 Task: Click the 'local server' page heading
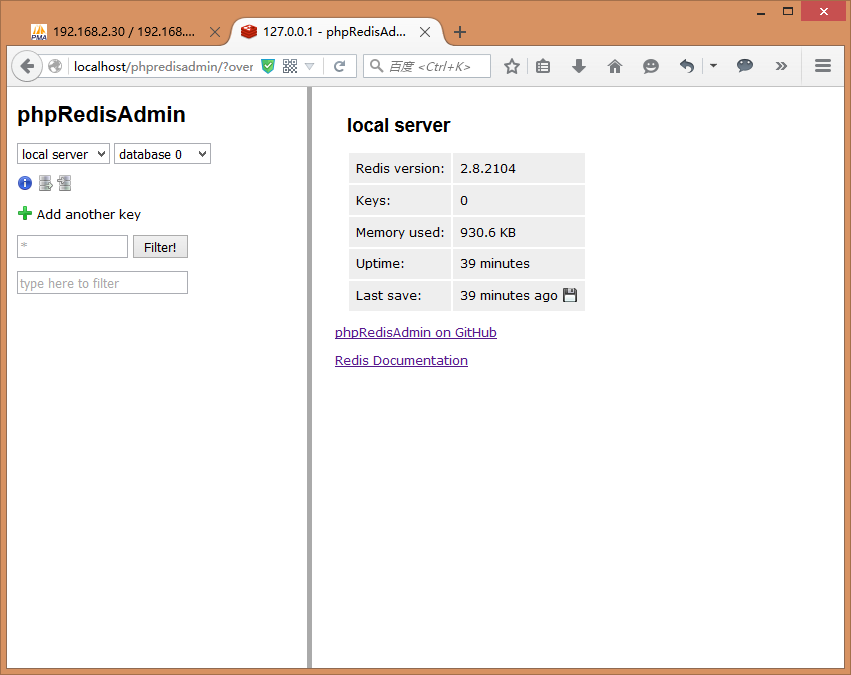(398, 125)
